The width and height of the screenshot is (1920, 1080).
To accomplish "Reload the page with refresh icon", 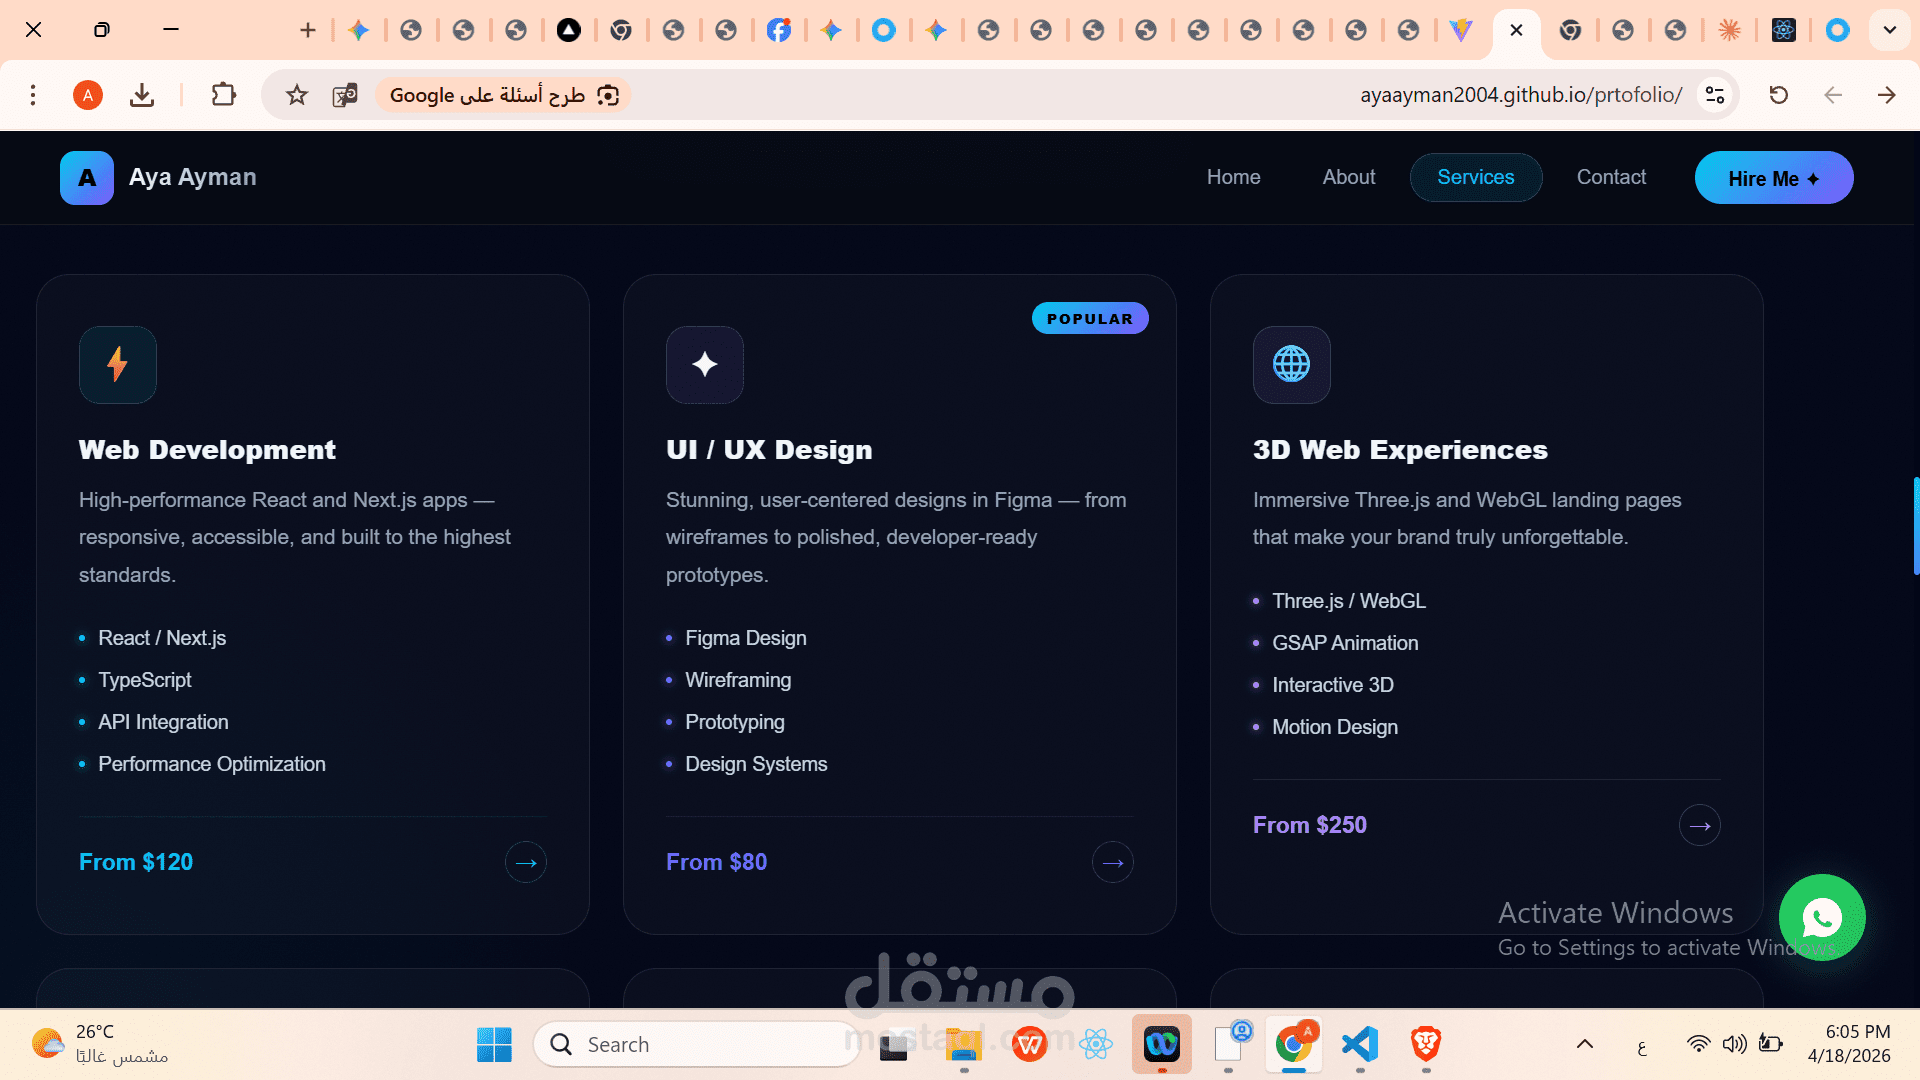I will pyautogui.click(x=1778, y=95).
